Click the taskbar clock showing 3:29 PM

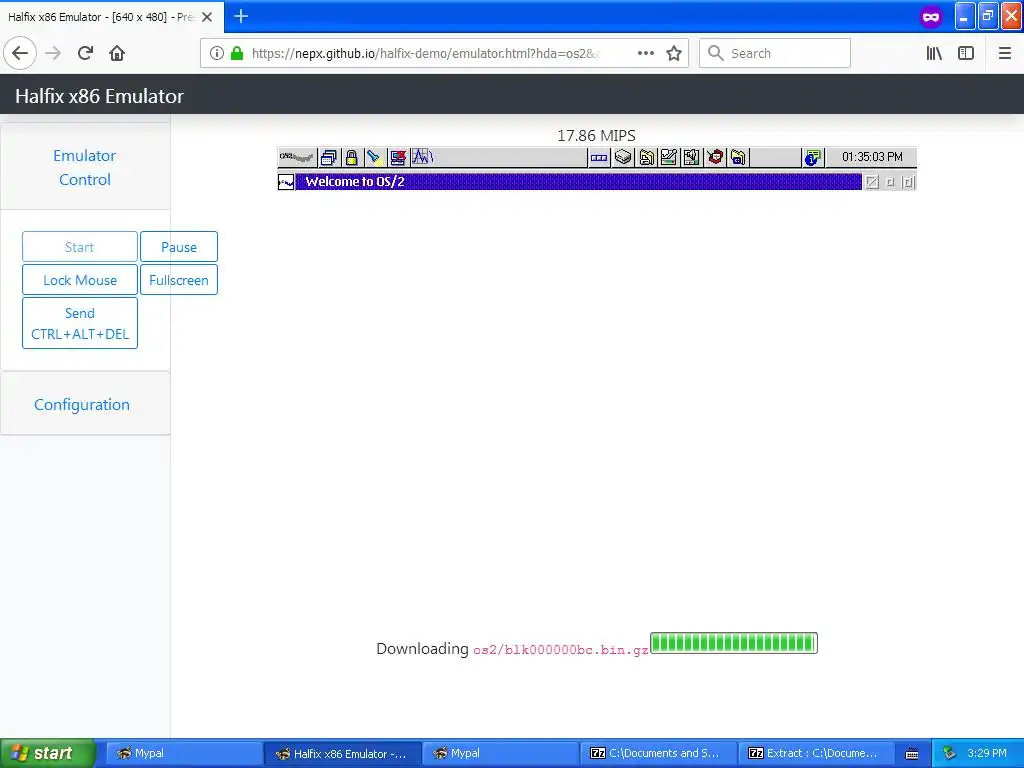pyautogui.click(x=987, y=754)
